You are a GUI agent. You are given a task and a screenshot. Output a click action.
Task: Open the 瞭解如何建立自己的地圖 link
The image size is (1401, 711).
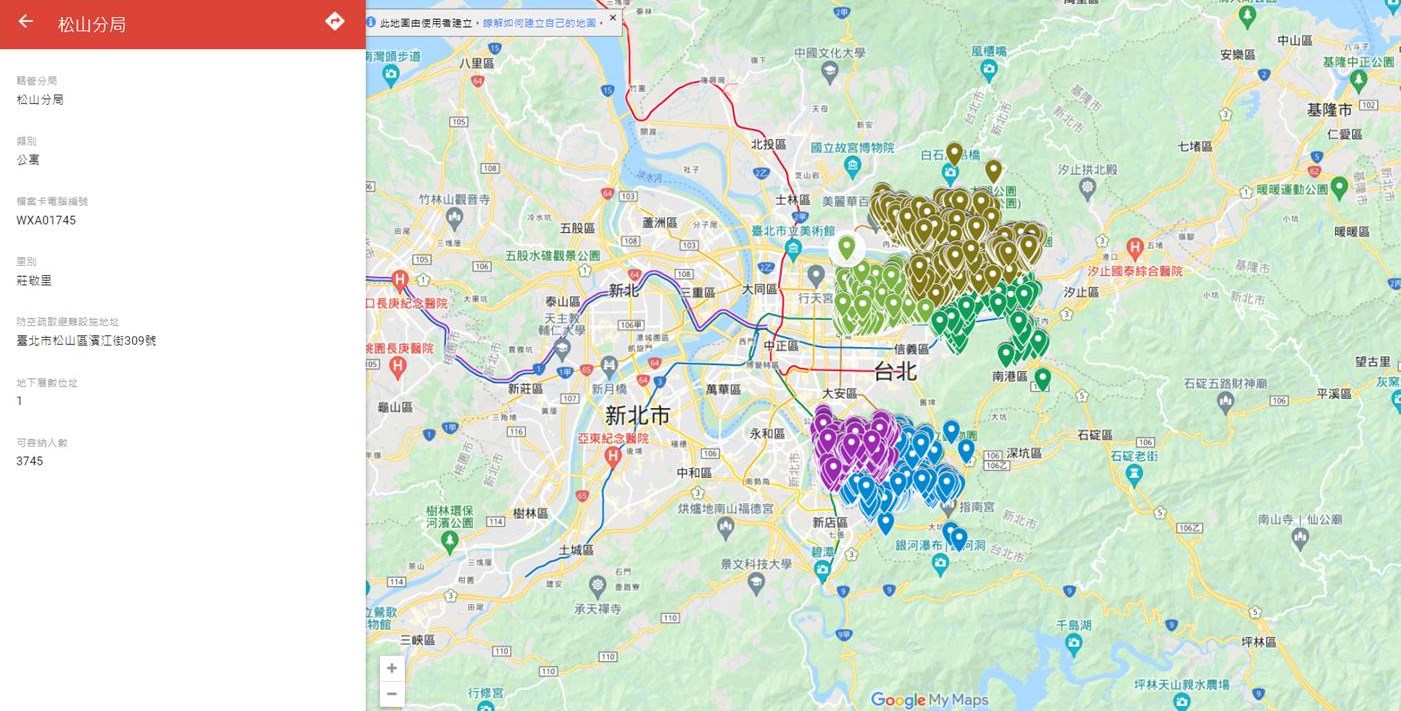click(540, 22)
